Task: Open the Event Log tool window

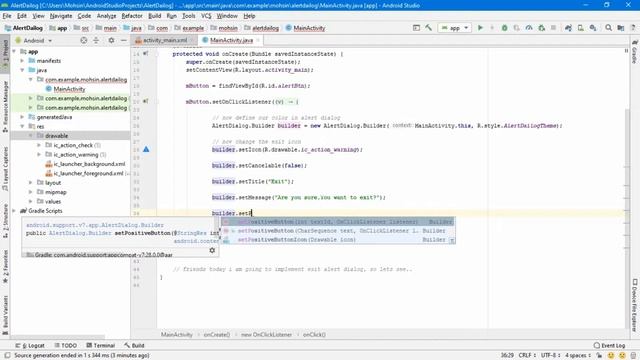Action: [609, 345]
